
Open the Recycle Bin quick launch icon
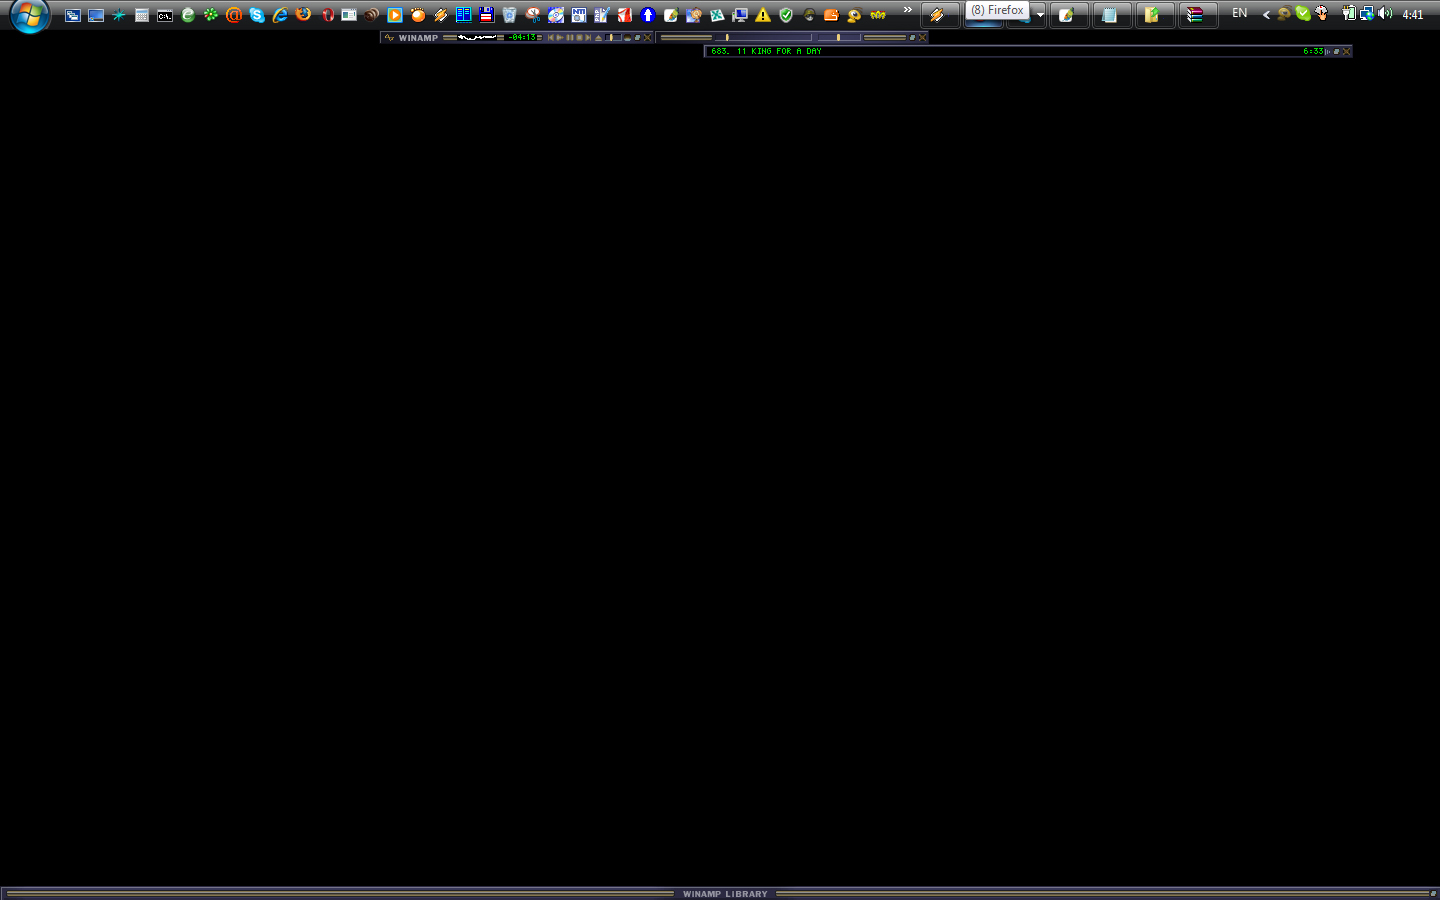(510, 15)
